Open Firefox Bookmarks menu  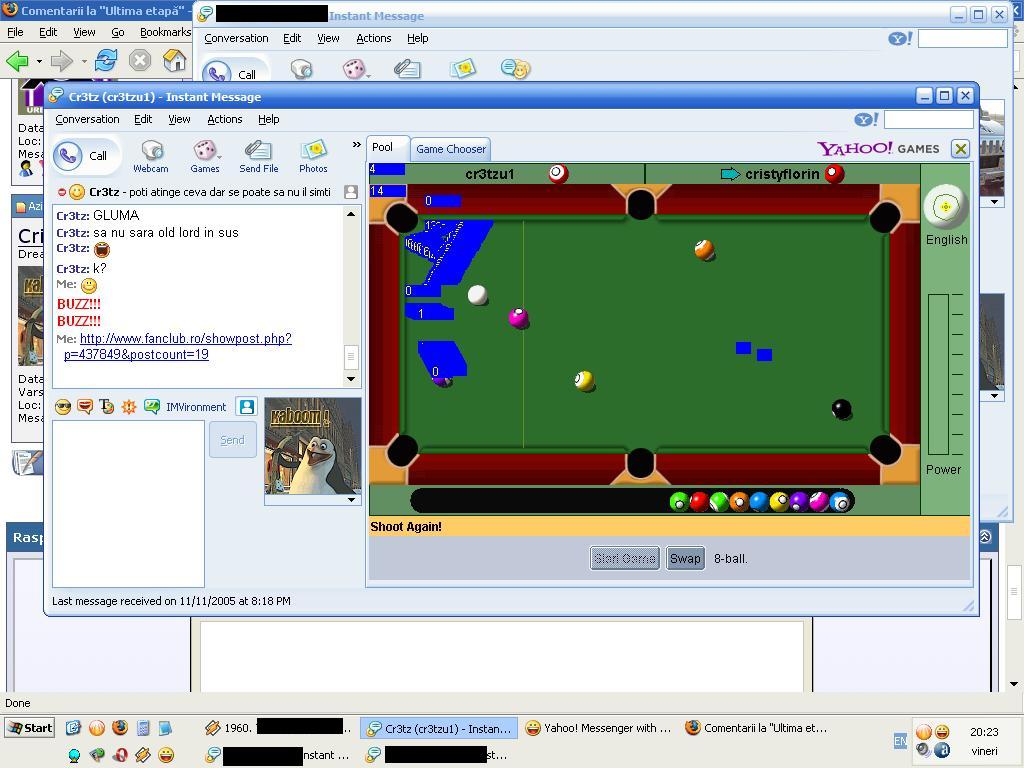165,32
